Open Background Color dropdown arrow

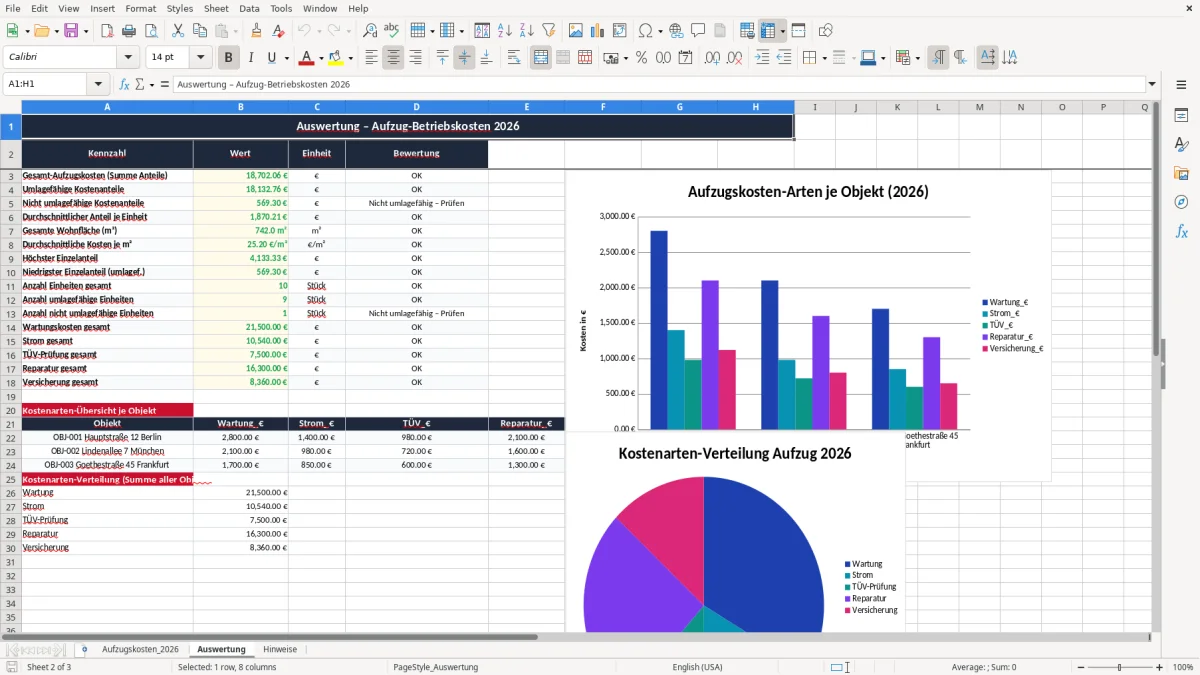pos(350,58)
